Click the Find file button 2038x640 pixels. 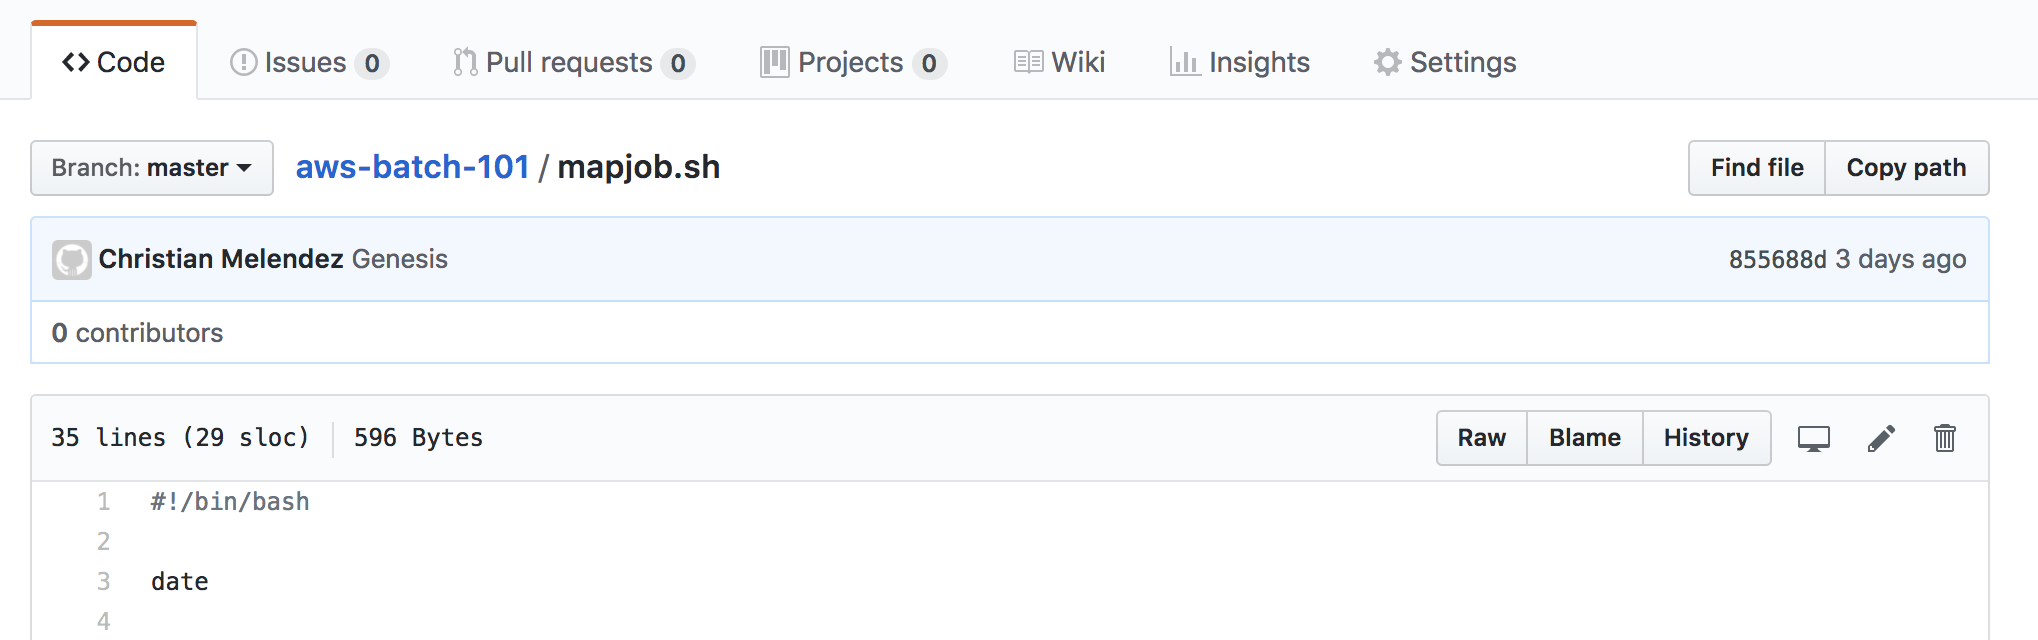coord(1755,168)
